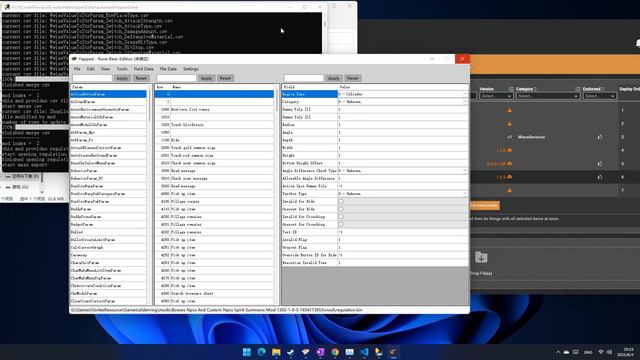
Task: Select the Touch bloodstain row
Action: click(x=214, y=124)
